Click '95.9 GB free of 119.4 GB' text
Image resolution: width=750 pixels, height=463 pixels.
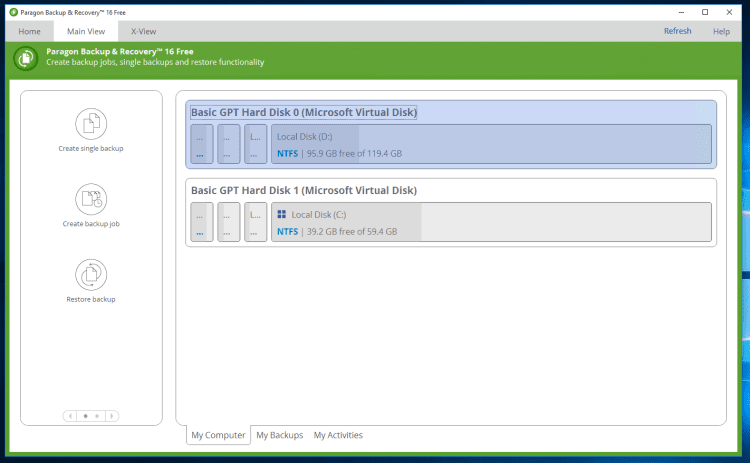pos(354,154)
